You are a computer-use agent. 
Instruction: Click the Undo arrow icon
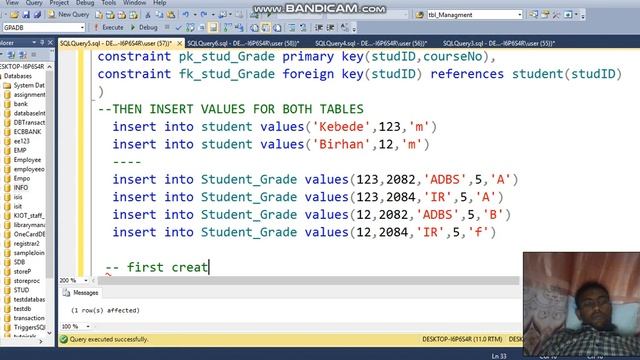coord(186,15)
